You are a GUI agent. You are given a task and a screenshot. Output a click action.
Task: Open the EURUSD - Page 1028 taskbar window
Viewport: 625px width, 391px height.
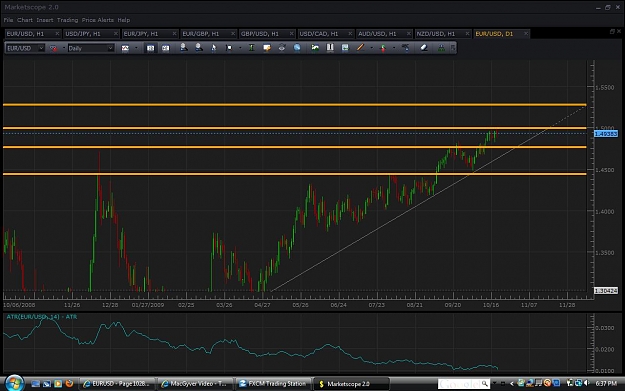[117, 384]
